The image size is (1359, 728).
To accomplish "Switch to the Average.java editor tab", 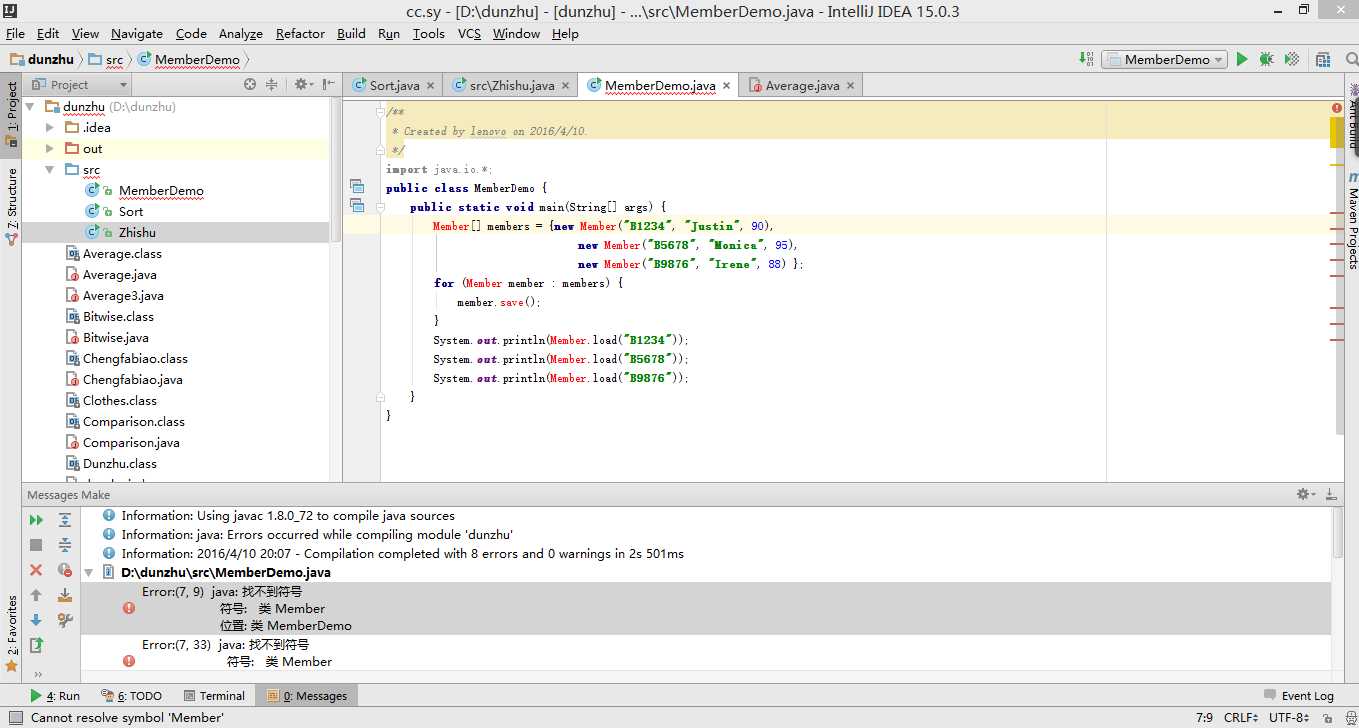I will [x=802, y=86].
